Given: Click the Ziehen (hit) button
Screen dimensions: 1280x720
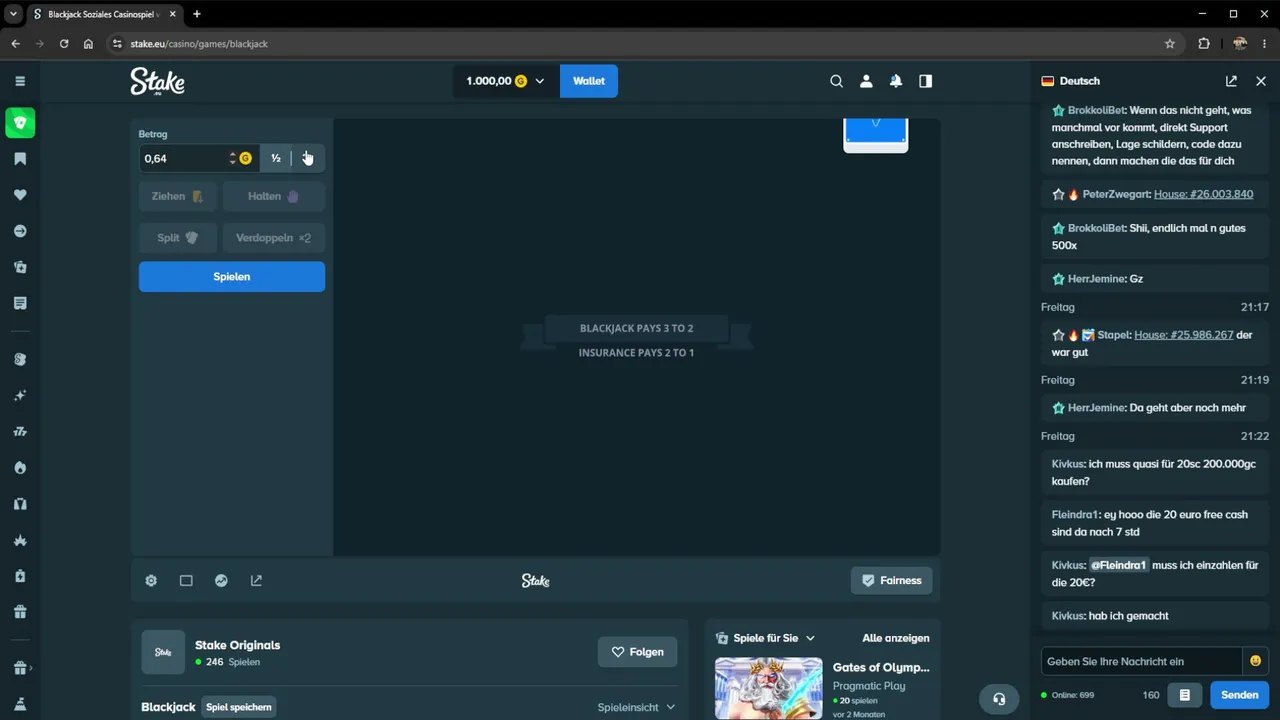Looking at the screenshot, I should pos(177,196).
